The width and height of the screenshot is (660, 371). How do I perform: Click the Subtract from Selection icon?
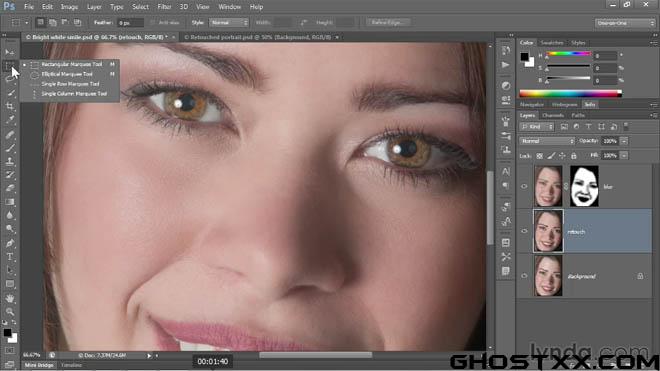pos(65,22)
